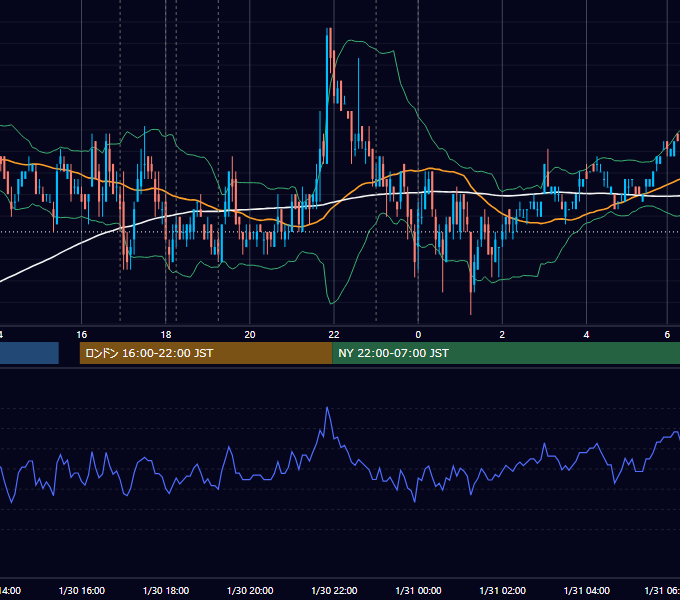Click the 1/31 04:00 time label

(x=586, y=590)
